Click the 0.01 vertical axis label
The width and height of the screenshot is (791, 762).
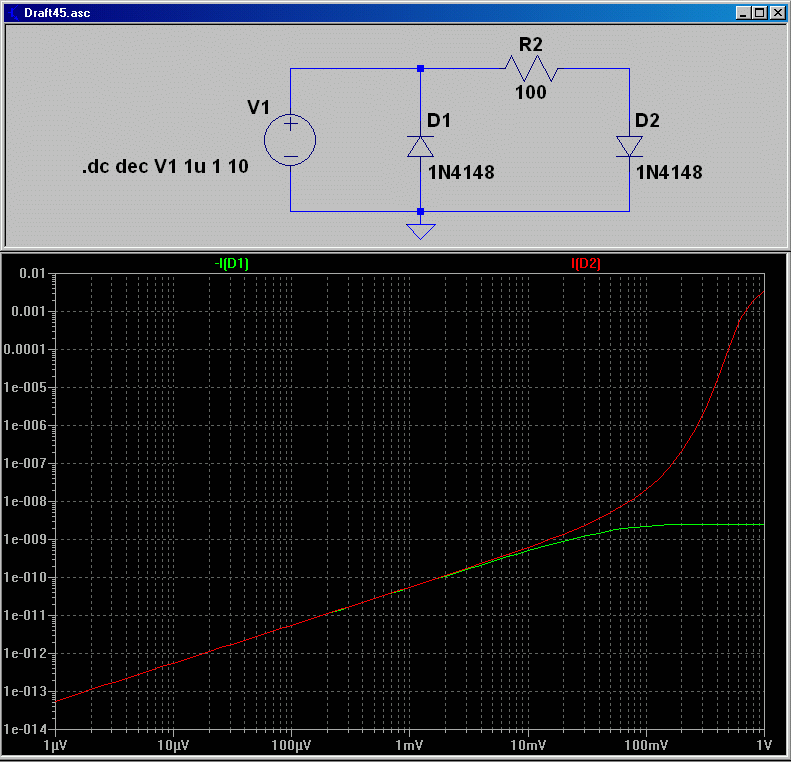(32, 273)
